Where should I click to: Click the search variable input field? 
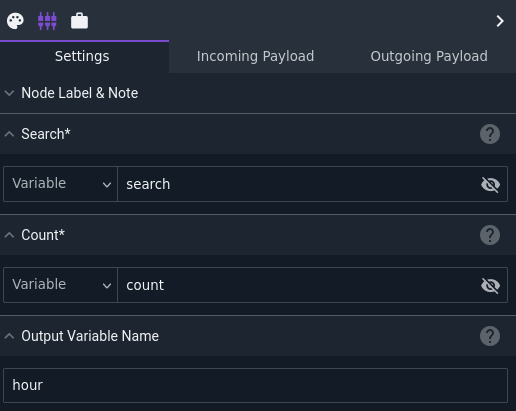coord(297,184)
